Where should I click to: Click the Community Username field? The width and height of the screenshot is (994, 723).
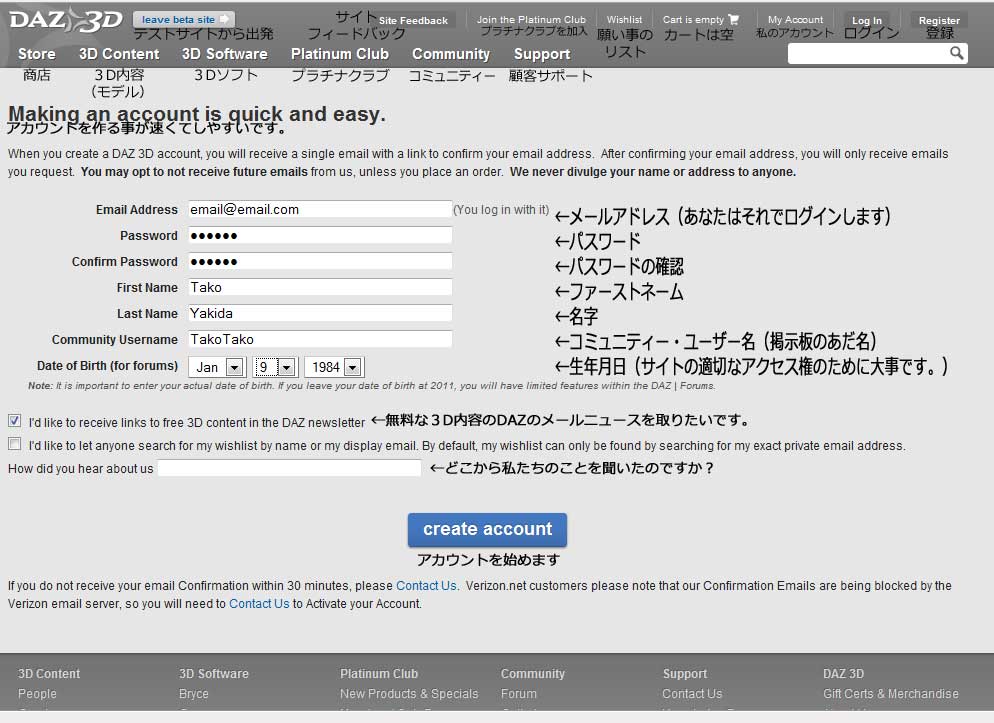(x=320, y=339)
